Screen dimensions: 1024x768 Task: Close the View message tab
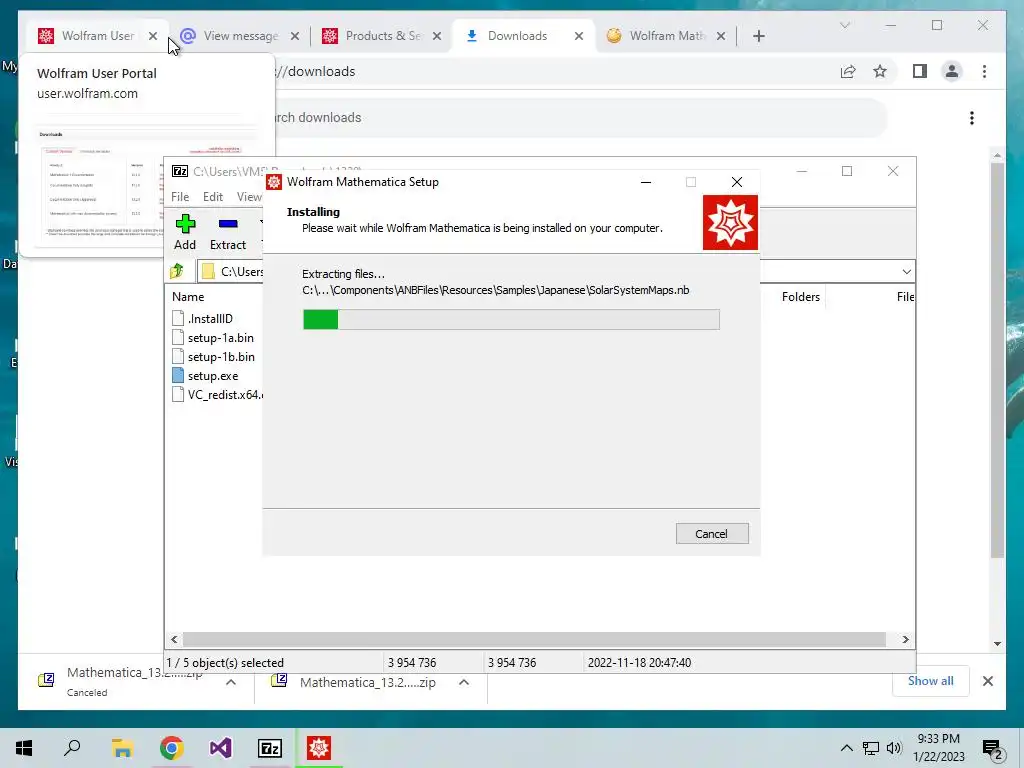click(295, 36)
